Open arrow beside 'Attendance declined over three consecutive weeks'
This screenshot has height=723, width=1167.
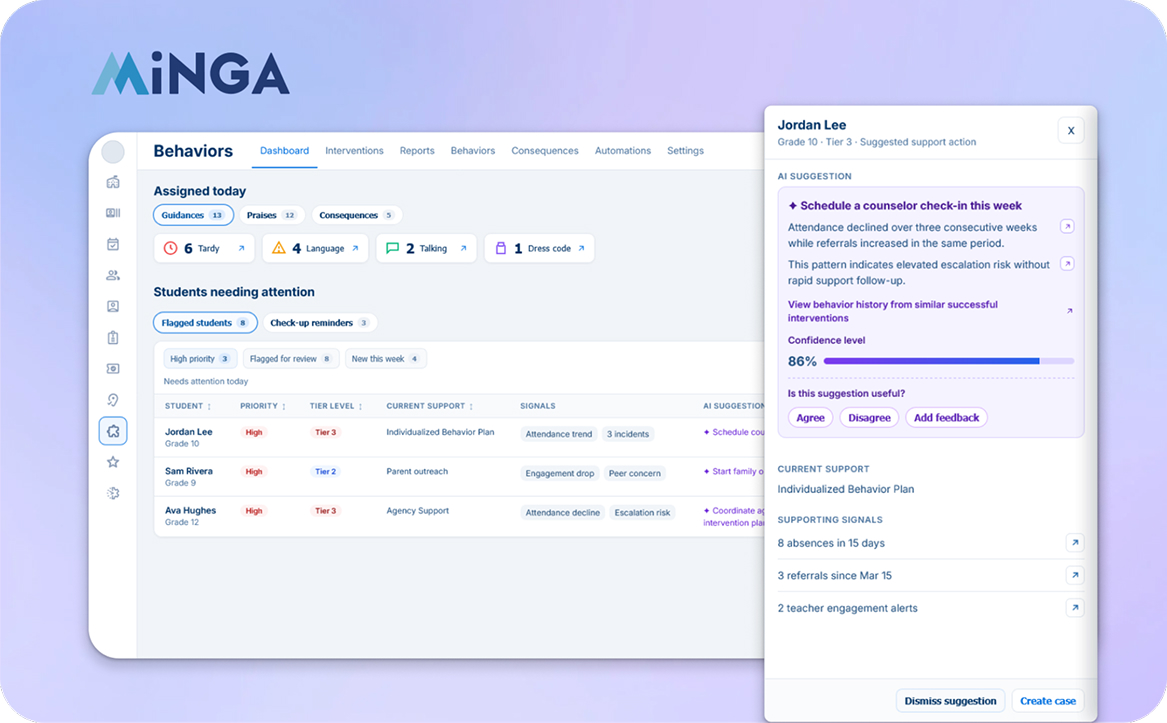1067,226
